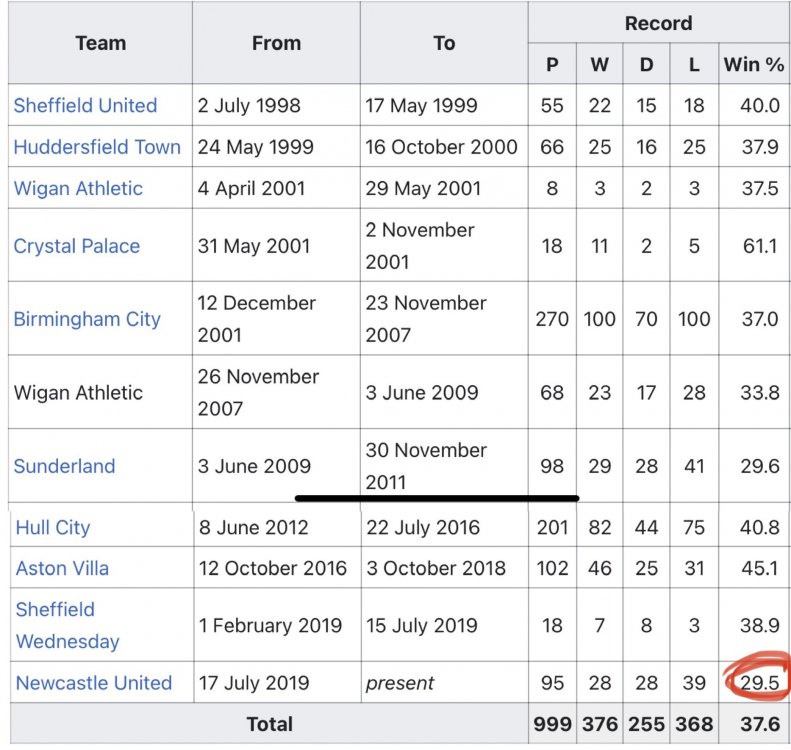Click the Total row label
The image size is (791, 750).
pyautogui.click(x=269, y=724)
